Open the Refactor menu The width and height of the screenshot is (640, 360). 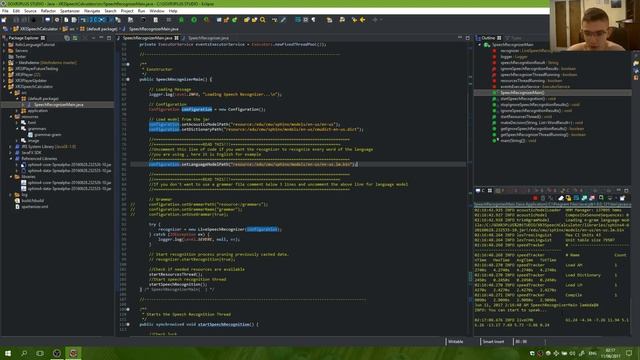point(48,11)
